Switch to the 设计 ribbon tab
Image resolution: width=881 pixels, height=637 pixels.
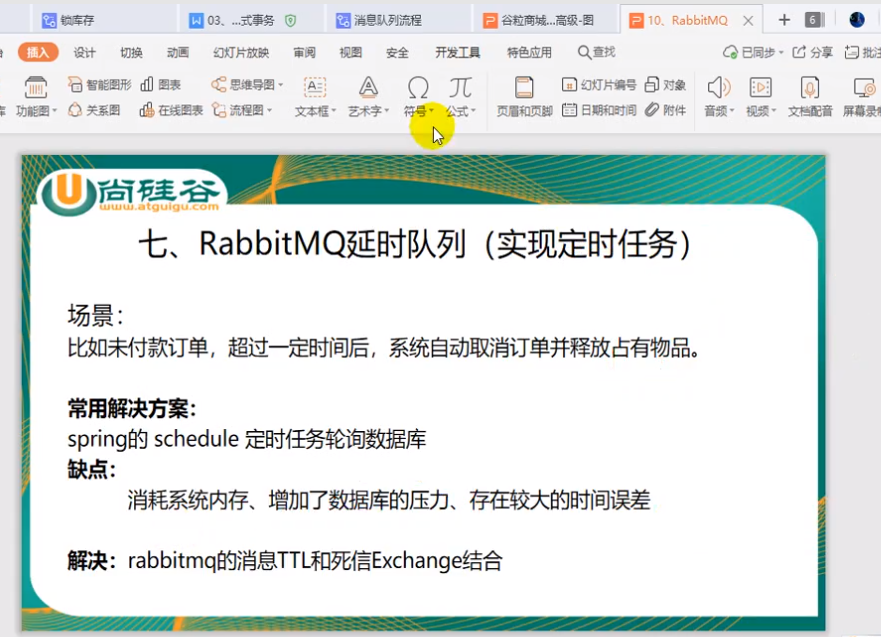(x=85, y=53)
